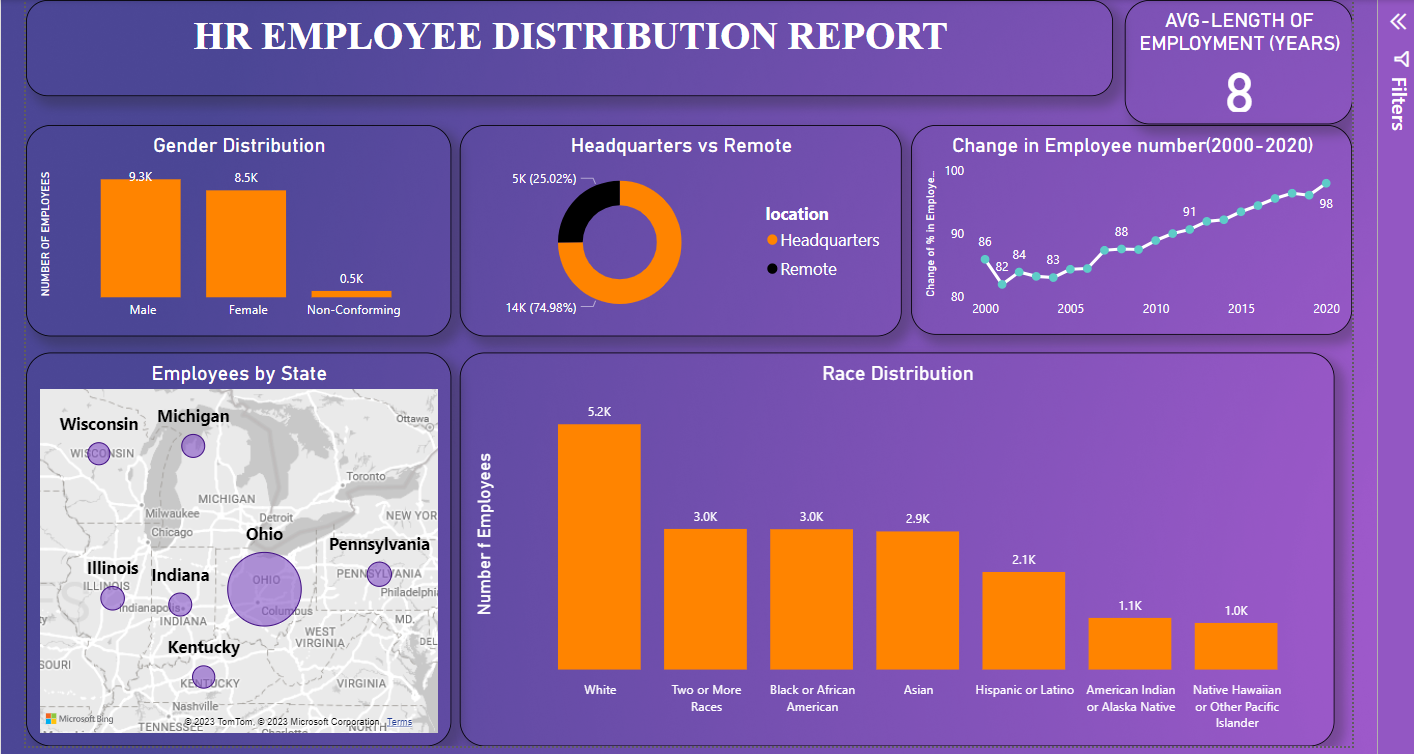Viewport: 1414px width, 754px height.
Task: Open the Terms link on the map
Action: pyautogui.click(x=399, y=721)
